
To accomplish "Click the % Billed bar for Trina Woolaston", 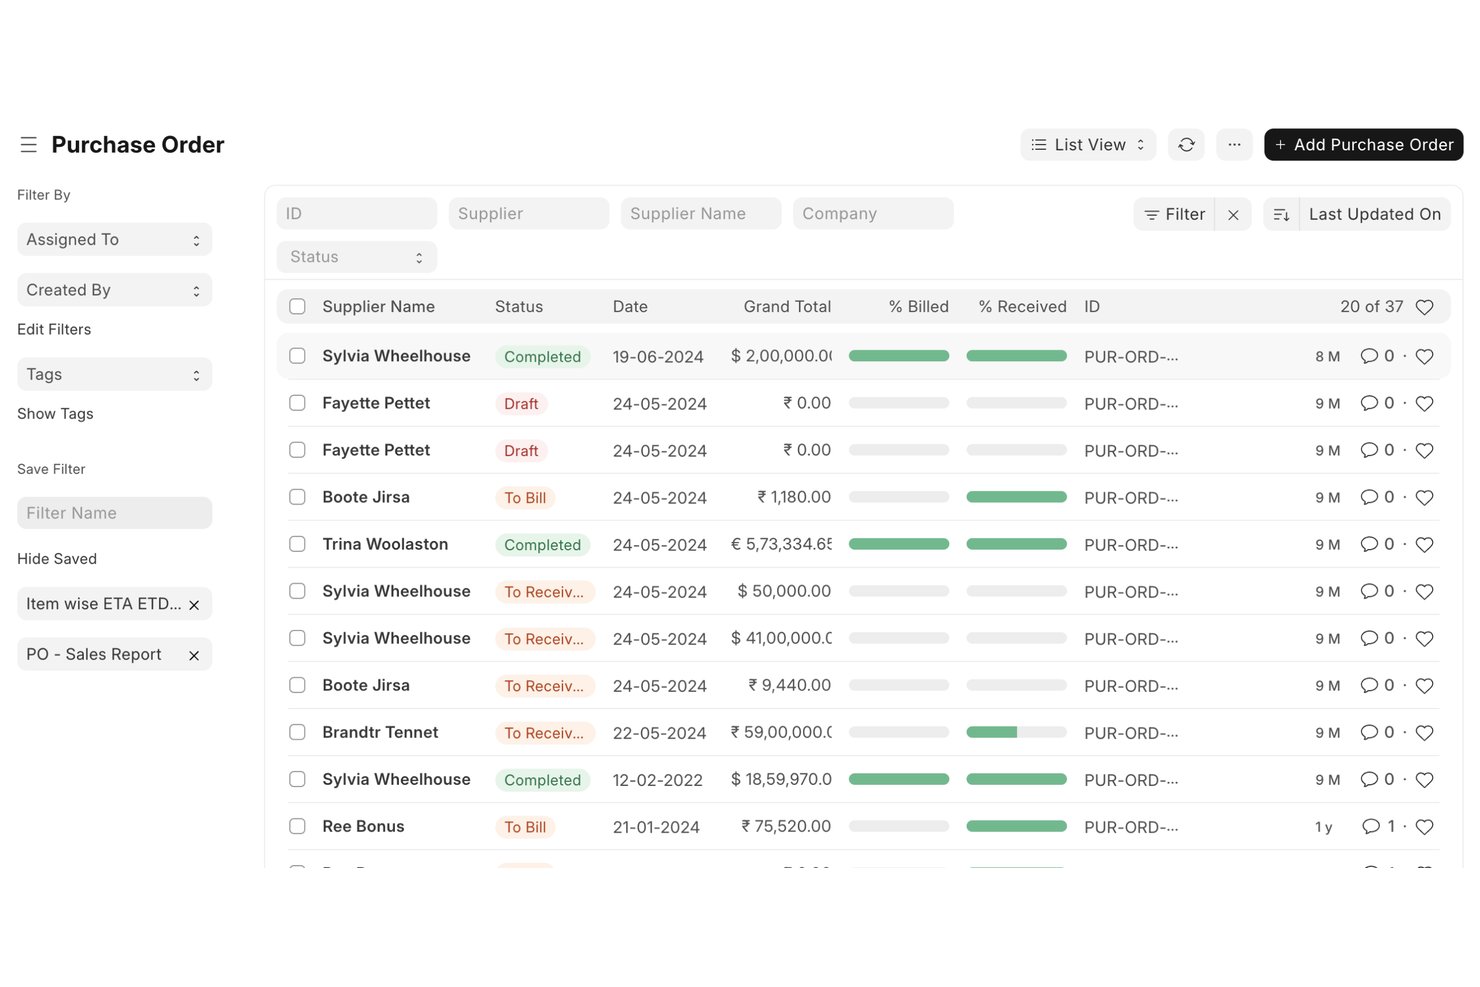I will point(899,544).
